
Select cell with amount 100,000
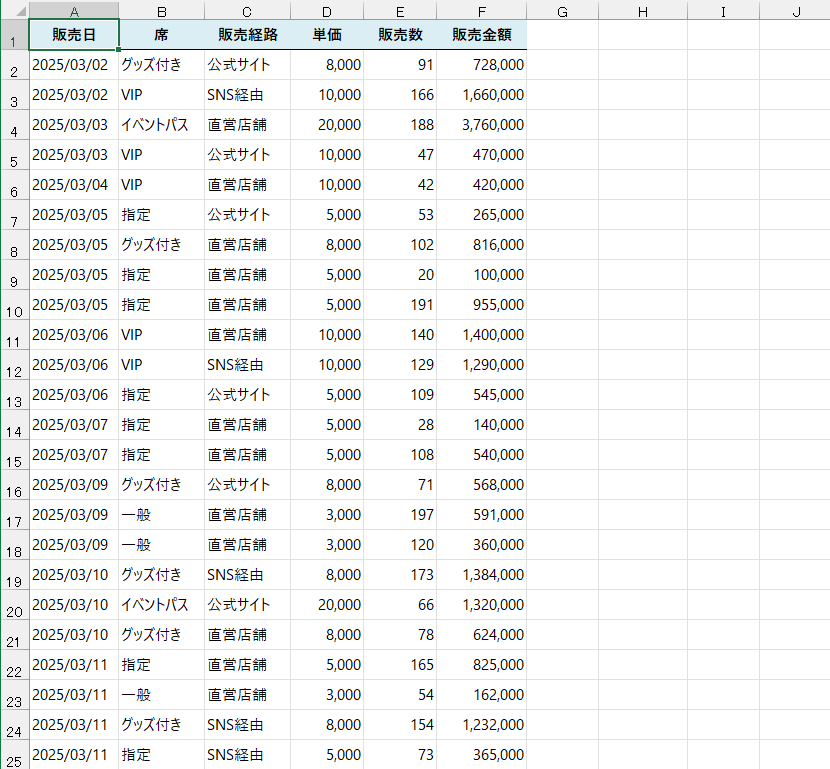482,275
